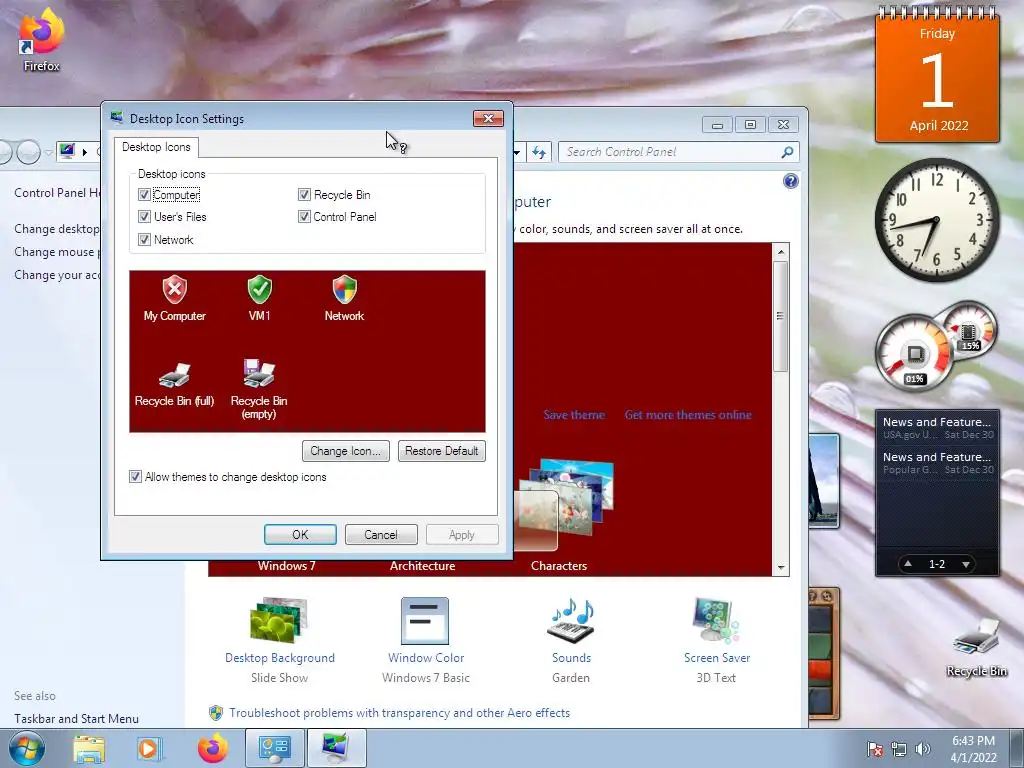Open second News and Feature headline Popular
Screen dimensions: 1024x768
938,462
